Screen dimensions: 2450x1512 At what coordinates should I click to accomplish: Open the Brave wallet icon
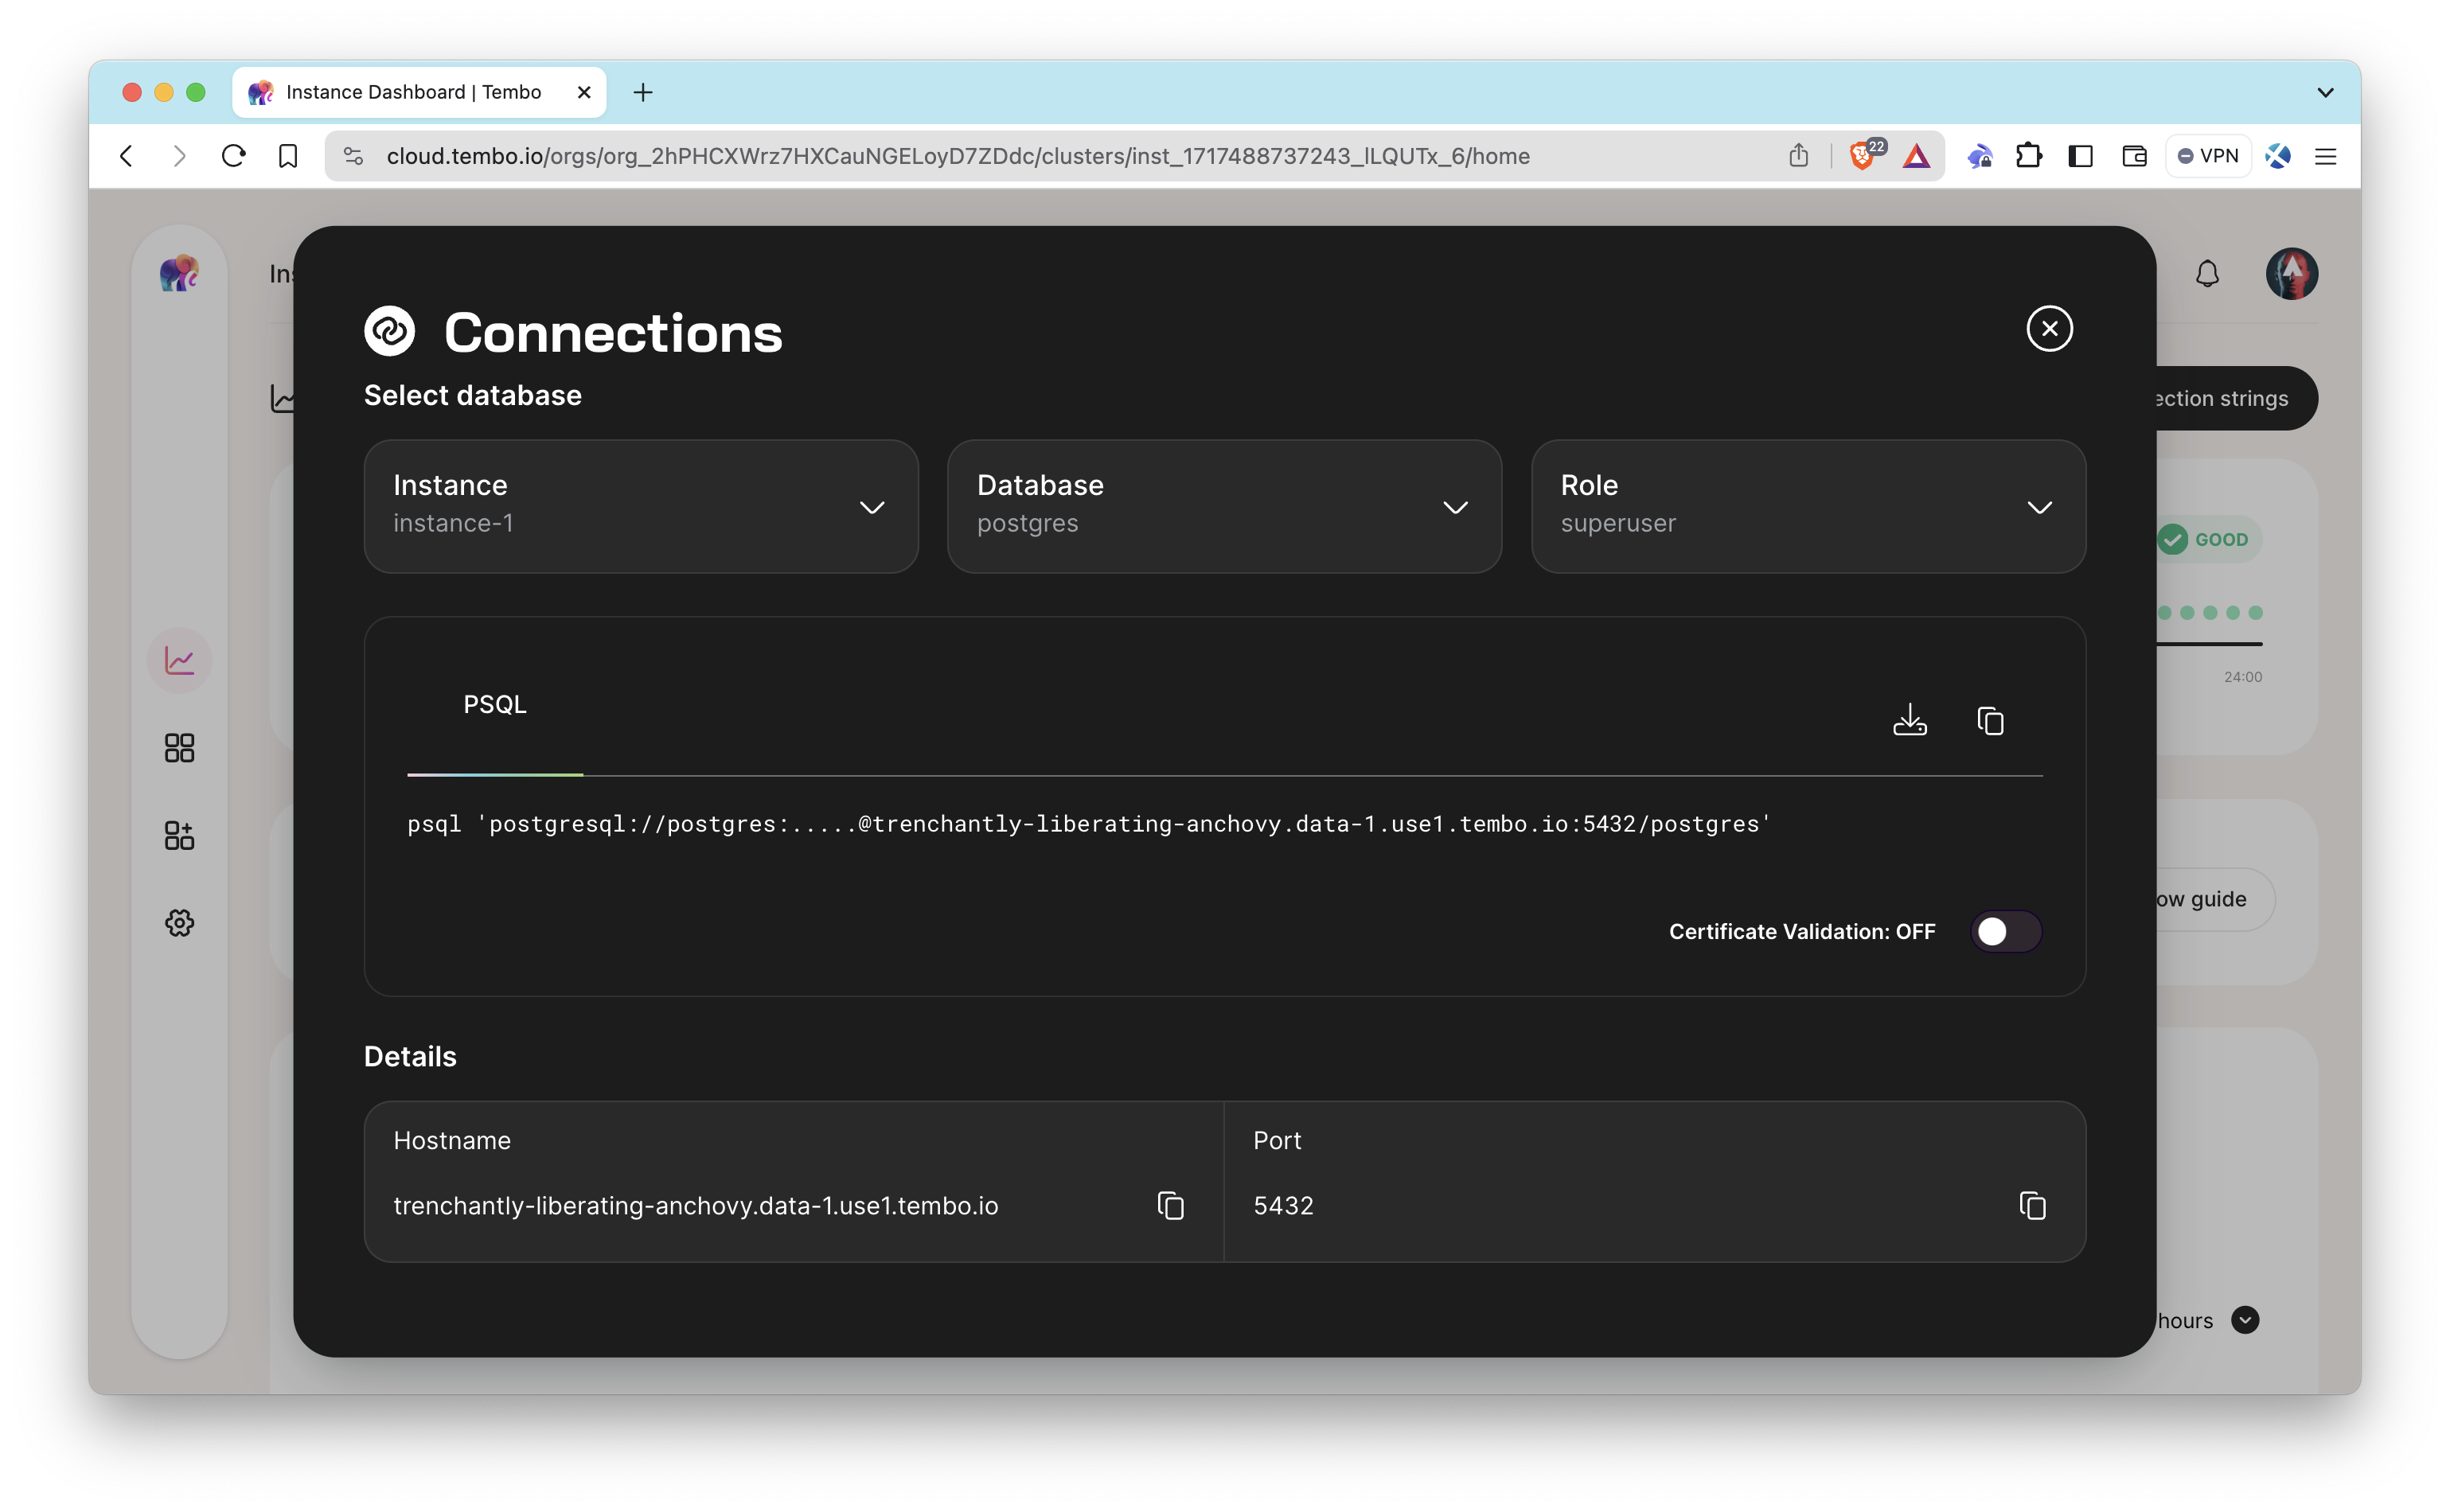(x=2134, y=156)
